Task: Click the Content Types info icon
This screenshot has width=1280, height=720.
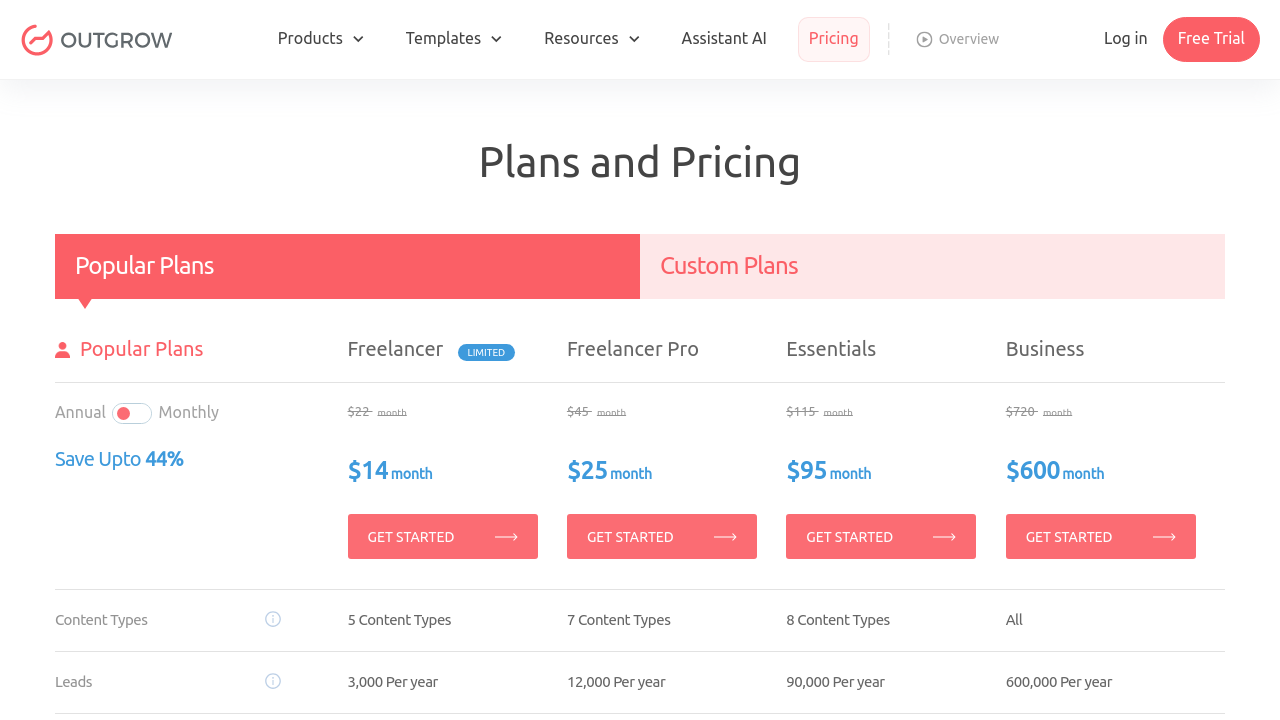Action: tap(273, 619)
